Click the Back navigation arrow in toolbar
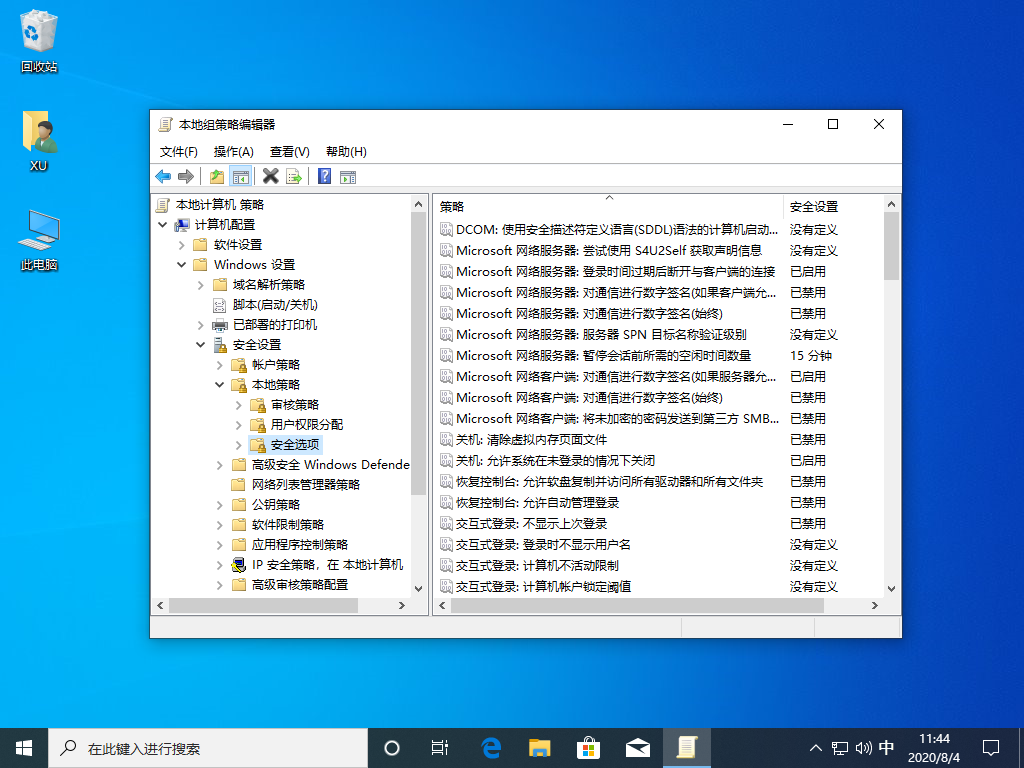The height and width of the screenshot is (768, 1024). (163, 176)
